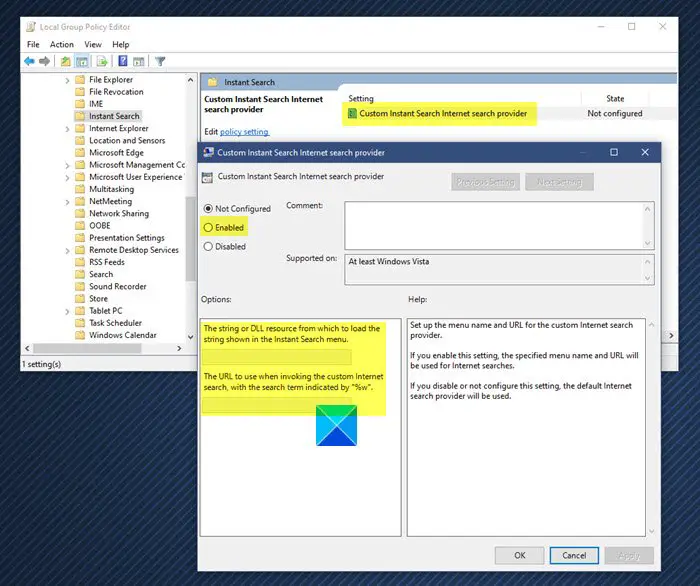Maximize the policy setting dialog
This screenshot has height=586, width=700.
click(614, 152)
